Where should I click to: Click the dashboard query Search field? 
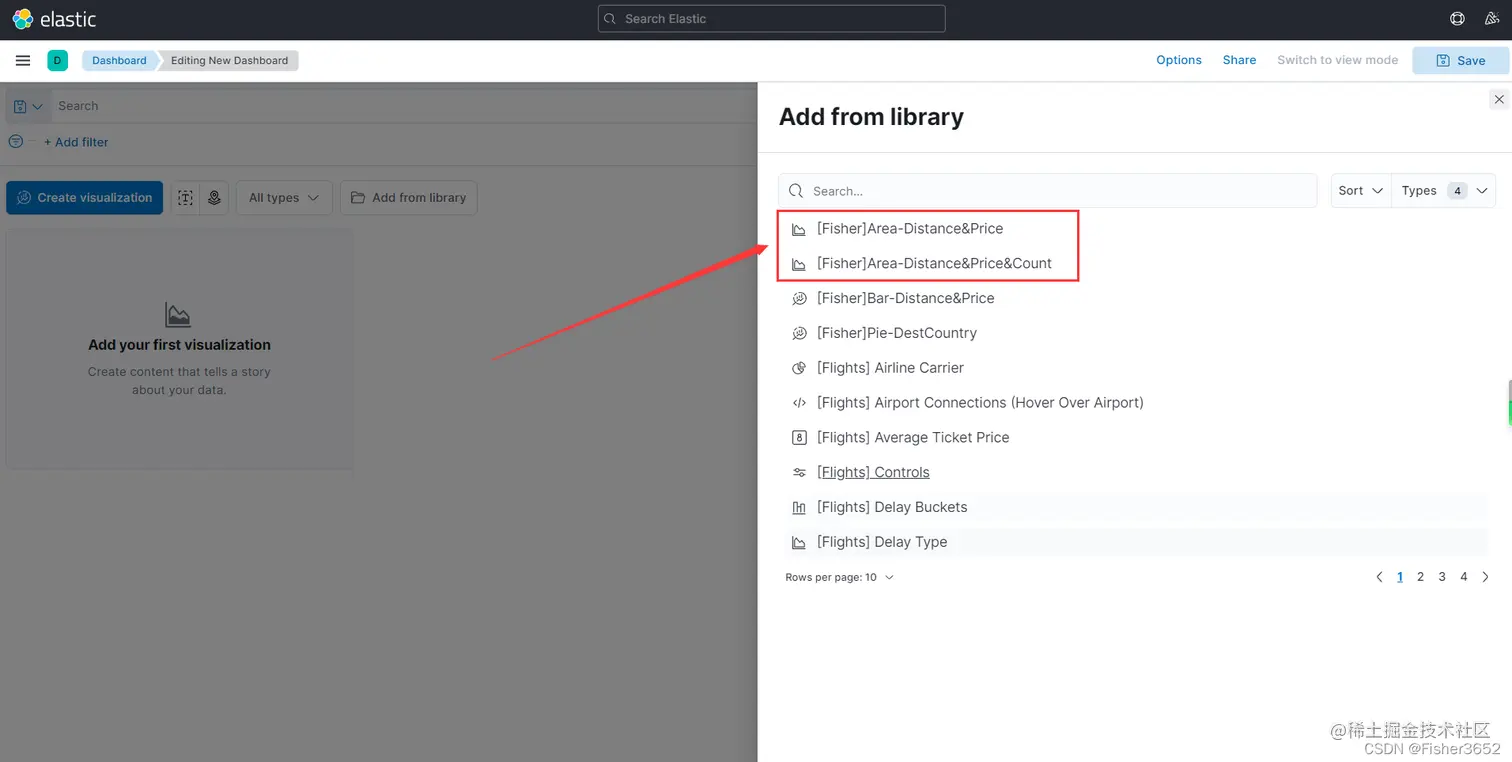tap(403, 106)
